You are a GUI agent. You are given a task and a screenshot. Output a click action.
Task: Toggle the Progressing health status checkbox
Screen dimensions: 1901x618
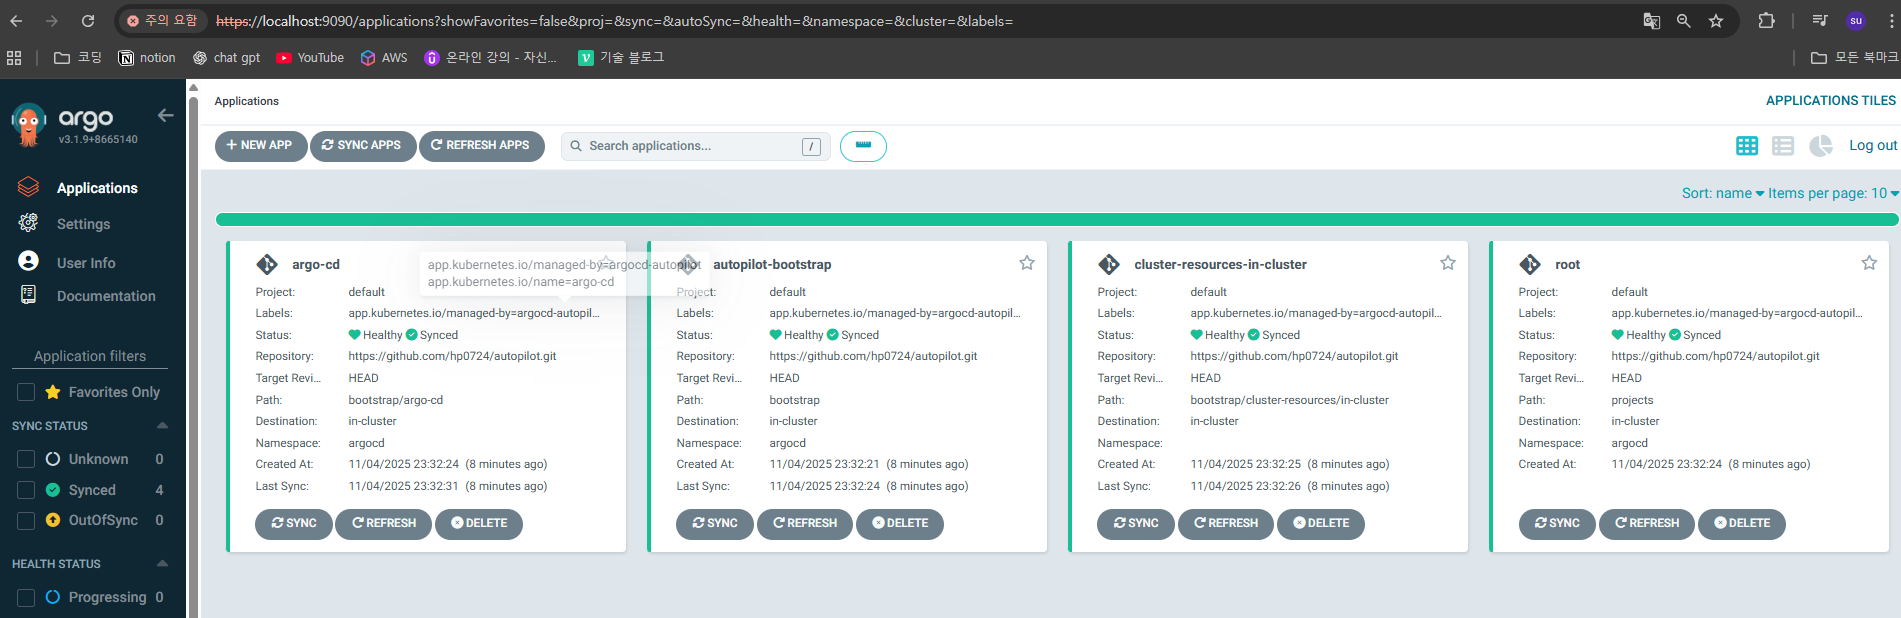[26, 597]
